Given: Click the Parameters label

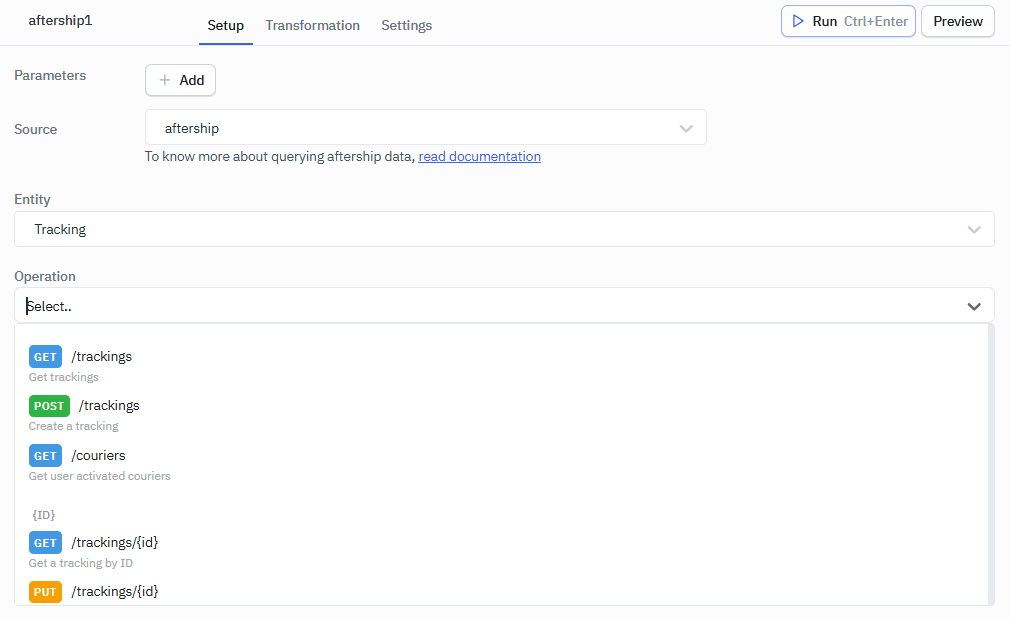Looking at the screenshot, I should click(50, 75).
